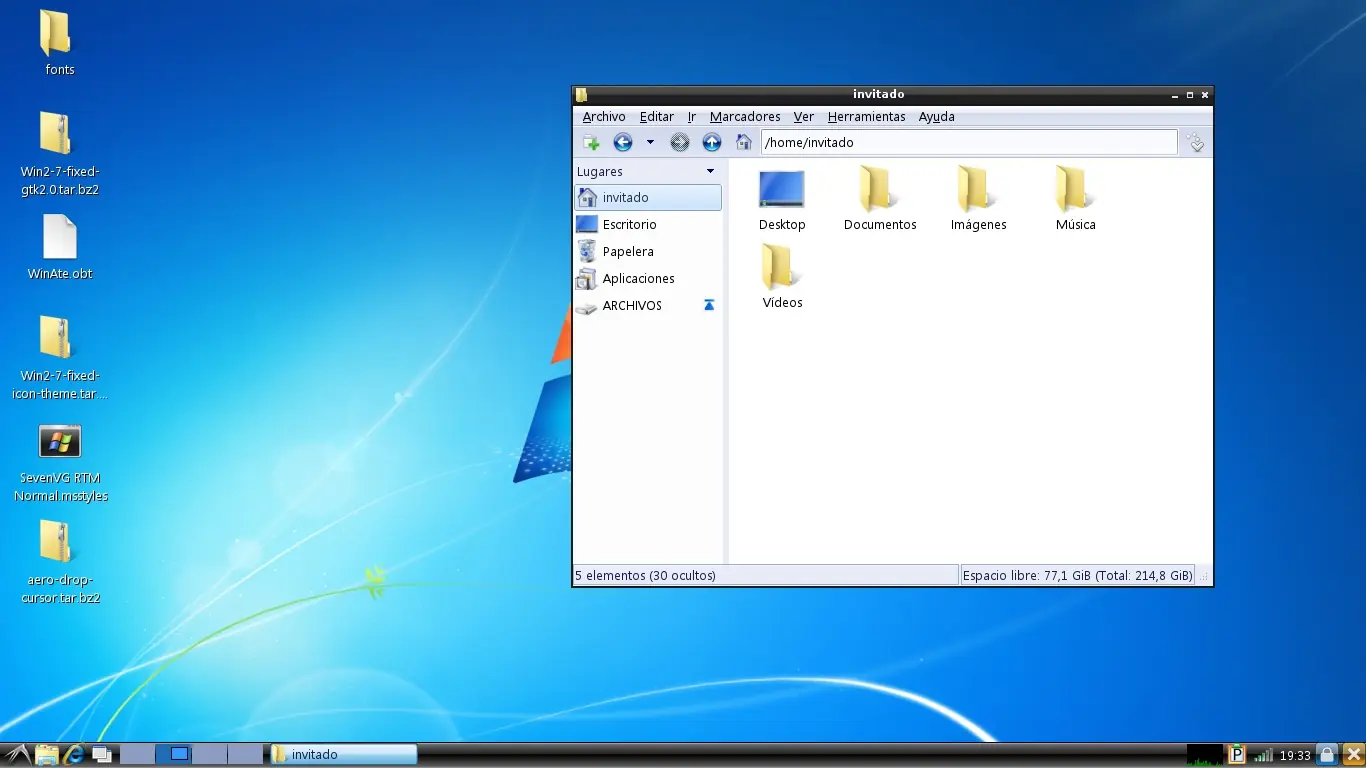Open the Editar menu
The height and width of the screenshot is (768, 1366).
657,117
